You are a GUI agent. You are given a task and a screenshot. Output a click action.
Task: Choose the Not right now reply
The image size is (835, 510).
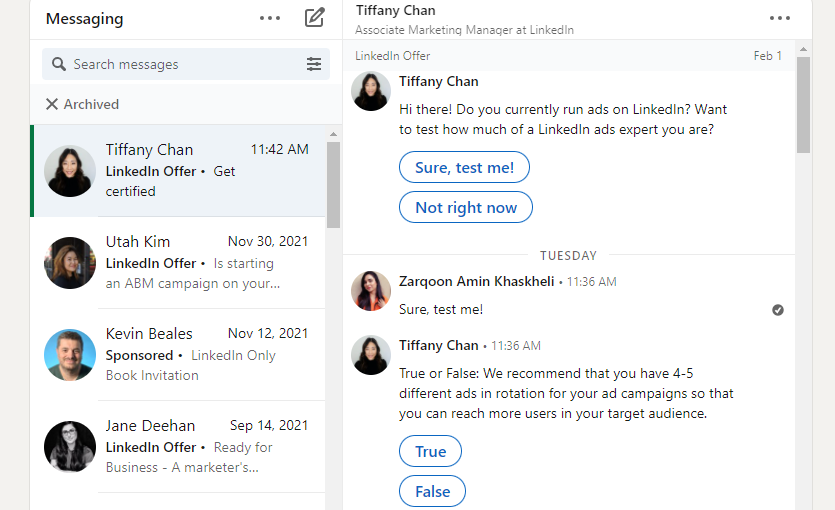465,207
